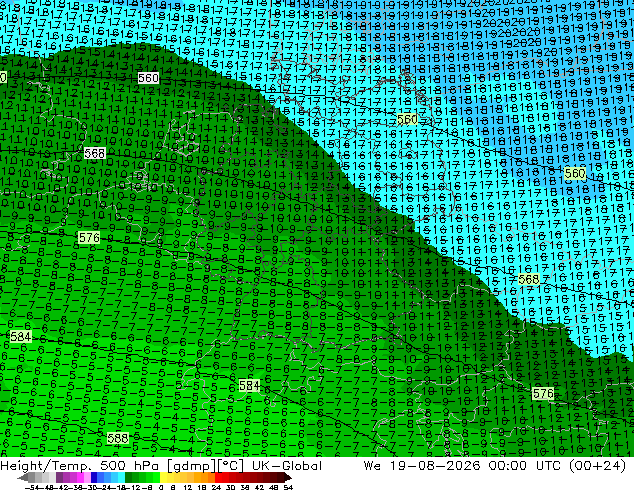Click the "24" value under color scale
The width and height of the screenshot is (634, 490).
pos(216,487)
